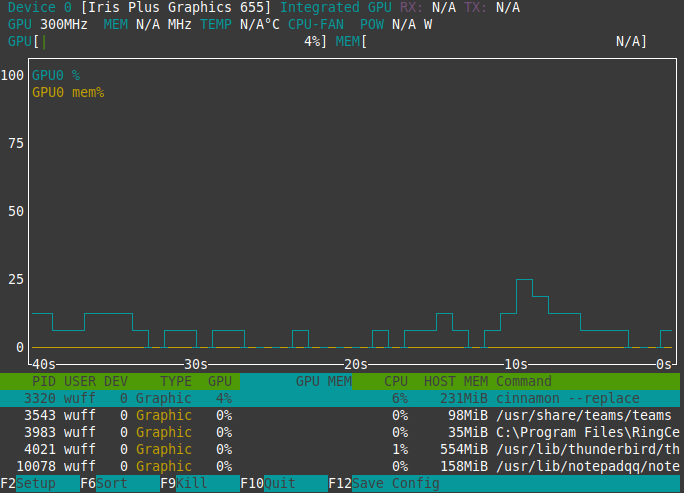Select the thunderbird process row
This screenshot has height=493, width=684.
point(340,449)
